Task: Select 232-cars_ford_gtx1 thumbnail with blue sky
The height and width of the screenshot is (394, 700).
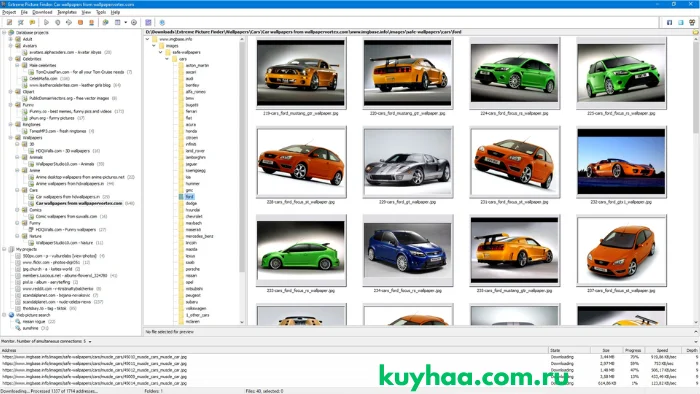Action: tap(621, 162)
